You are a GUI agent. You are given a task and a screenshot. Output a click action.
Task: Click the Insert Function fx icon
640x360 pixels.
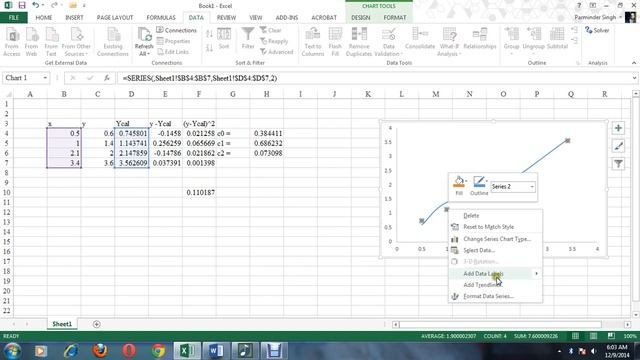(x=107, y=78)
